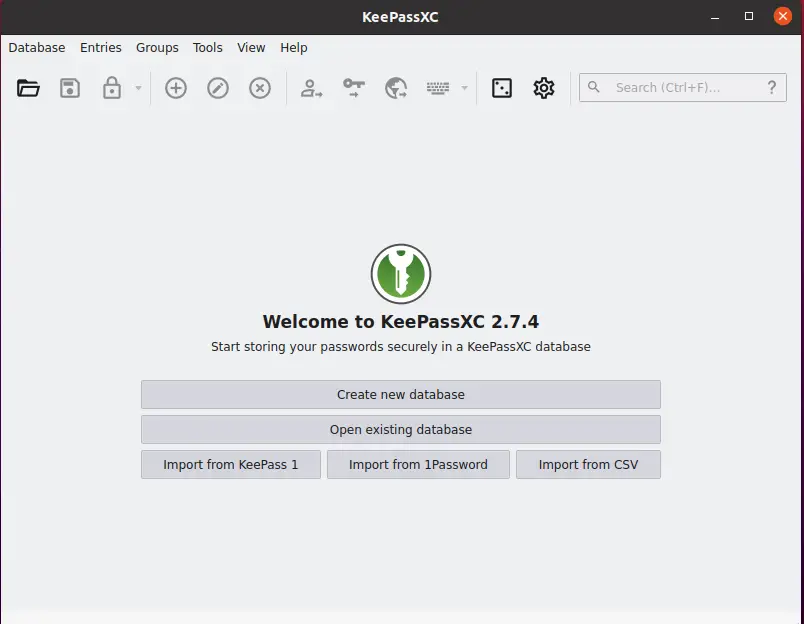Click the search magnifier icon
Image resolution: width=804 pixels, height=624 pixels.
pos(593,87)
